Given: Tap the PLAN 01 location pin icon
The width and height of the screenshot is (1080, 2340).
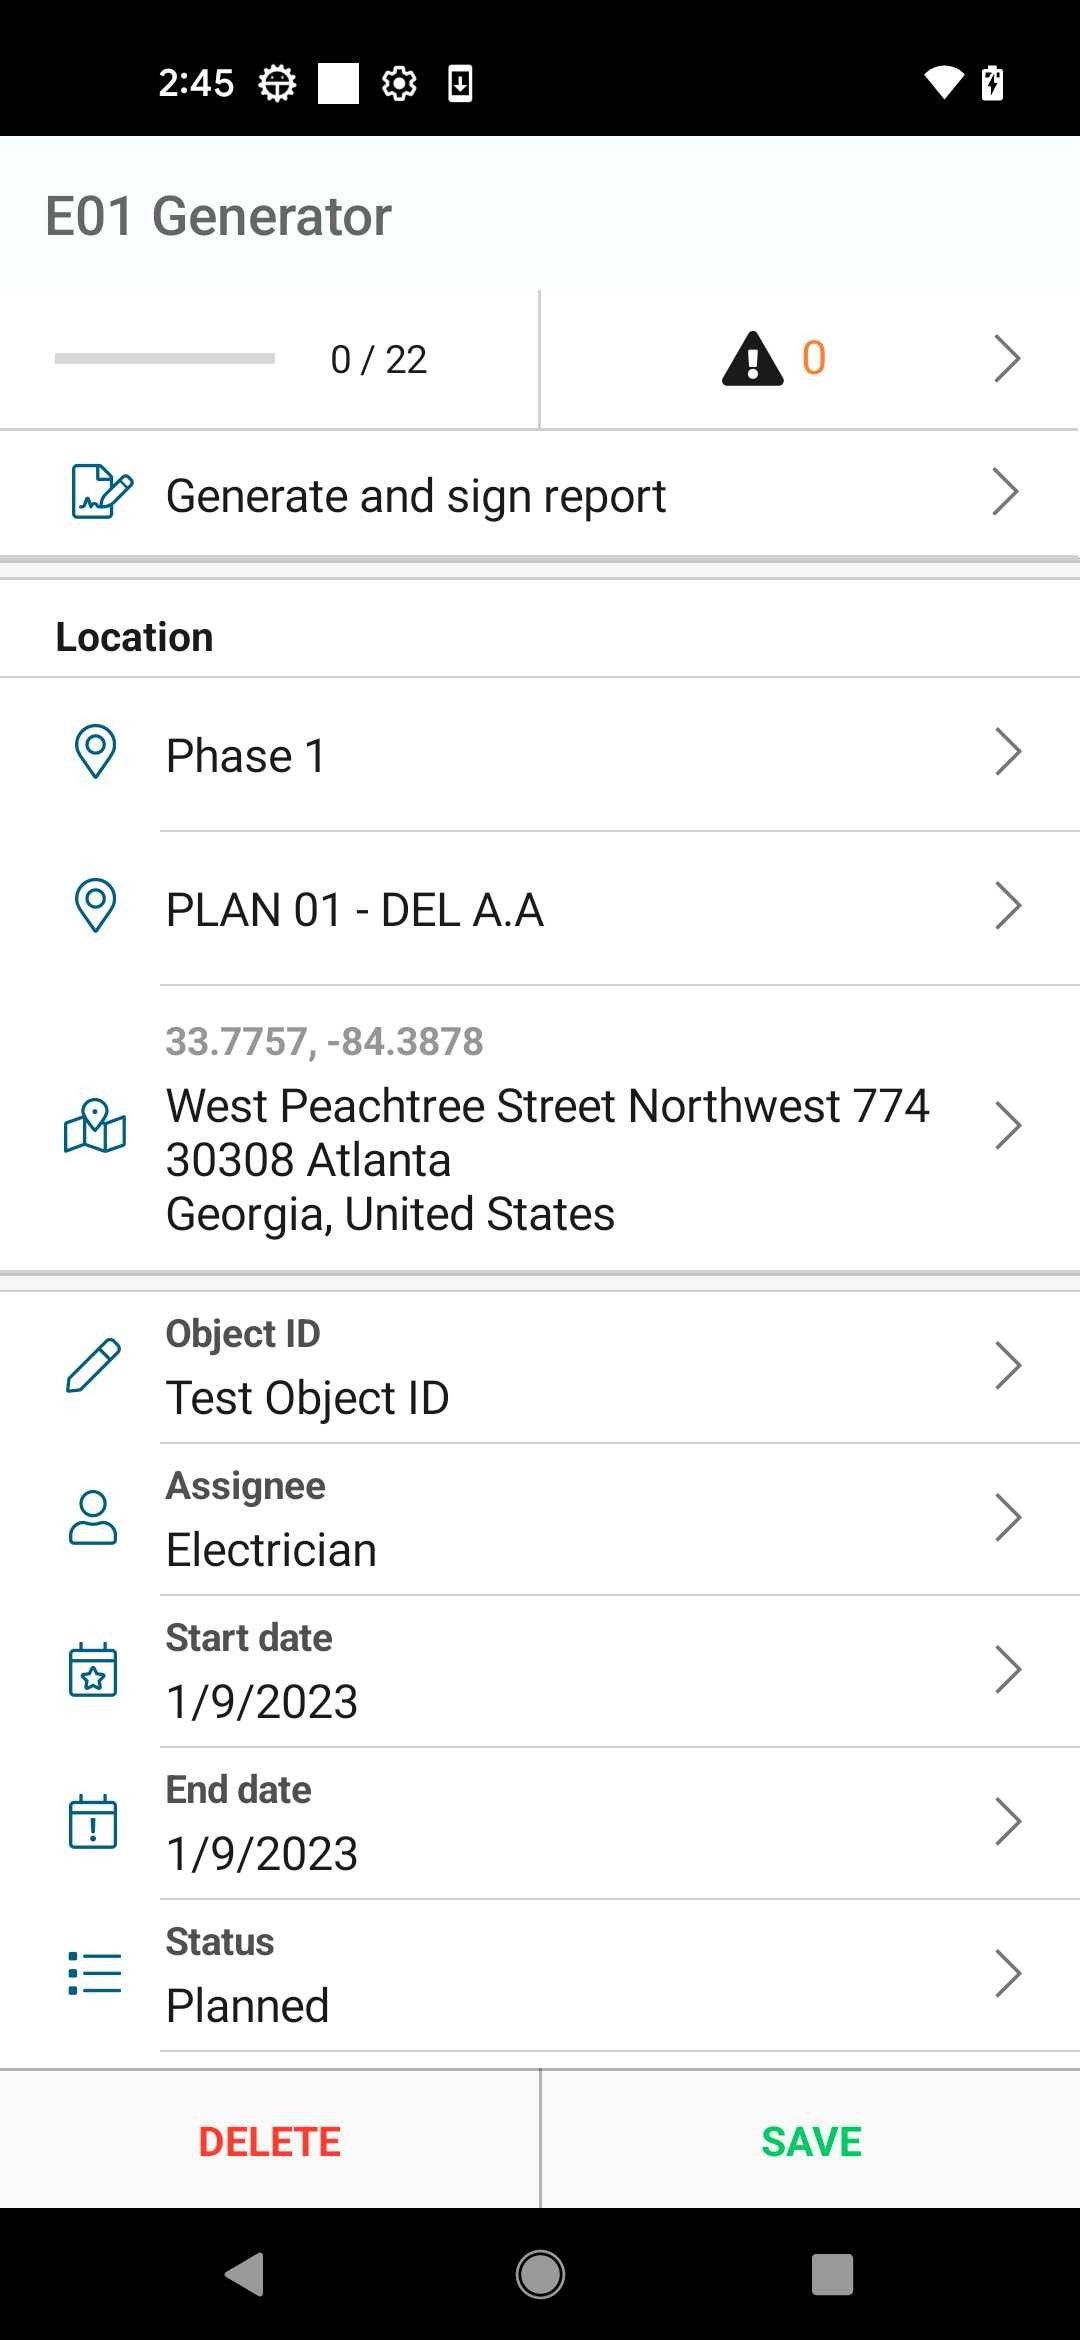Looking at the screenshot, I should 96,906.
